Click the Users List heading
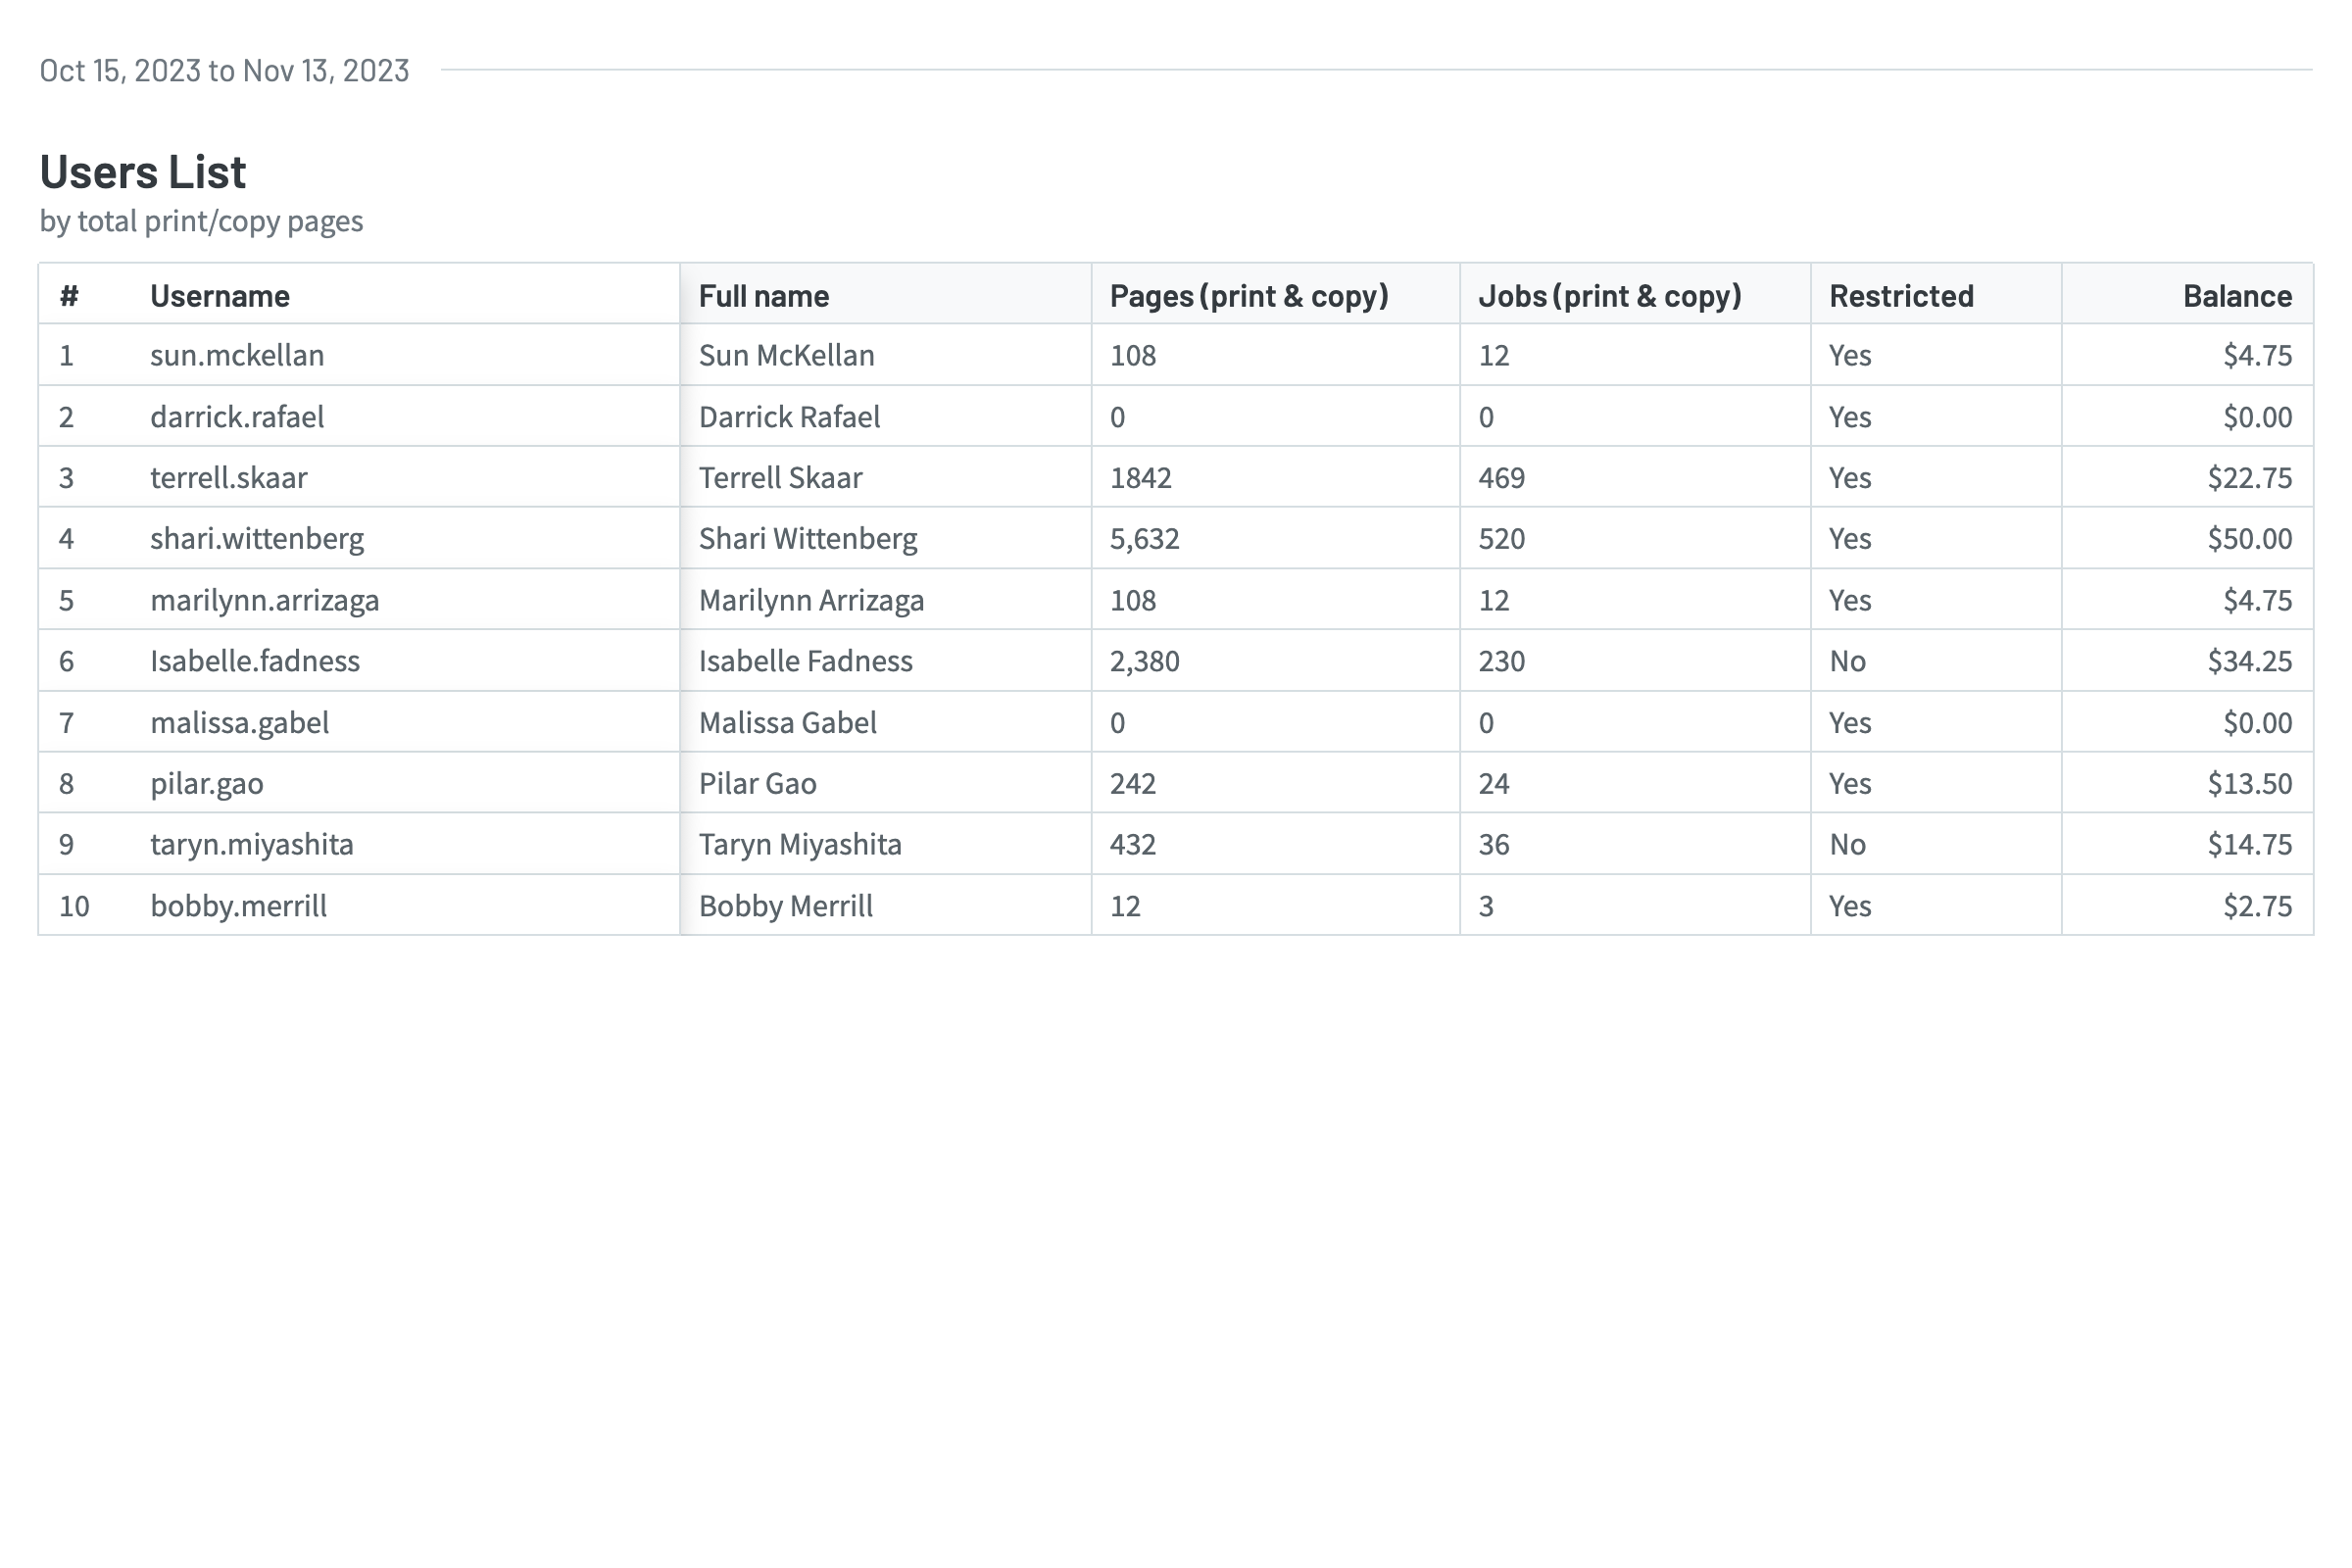Viewport: 2352px width, 1568px height. (x=142, y=172)
